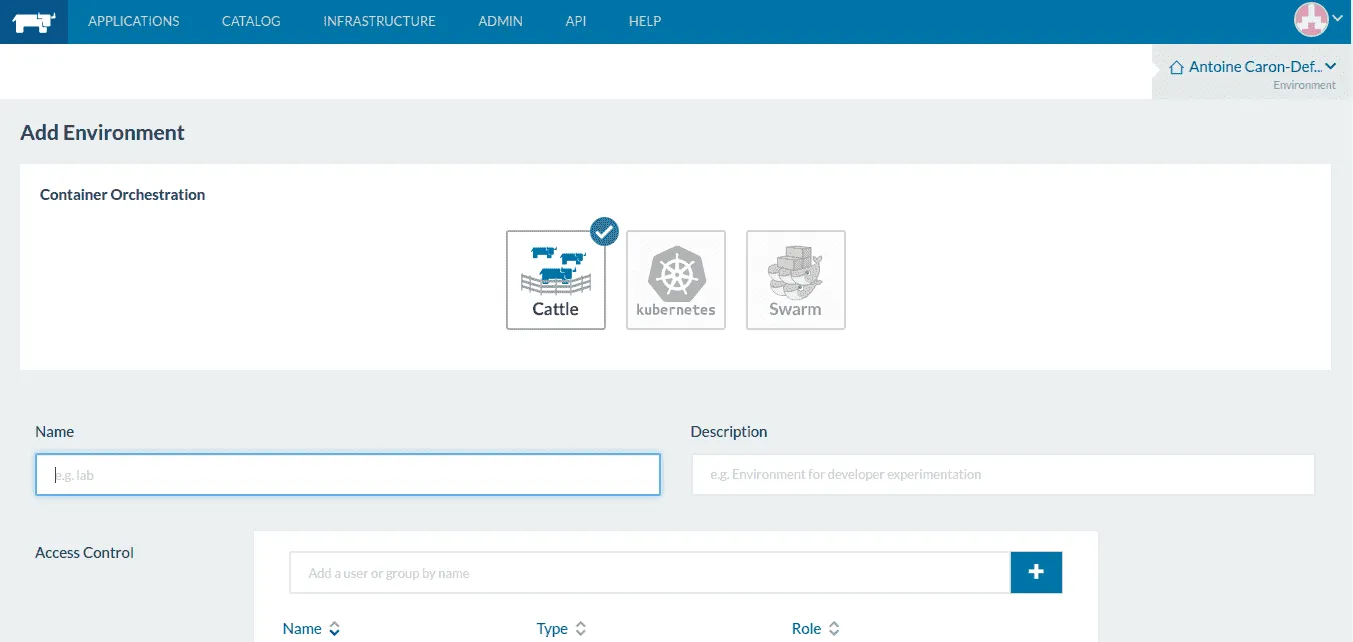The image size is (1353, 642).
Task: Click the user avatar profile picture
Action: [x=1311, y=20]
